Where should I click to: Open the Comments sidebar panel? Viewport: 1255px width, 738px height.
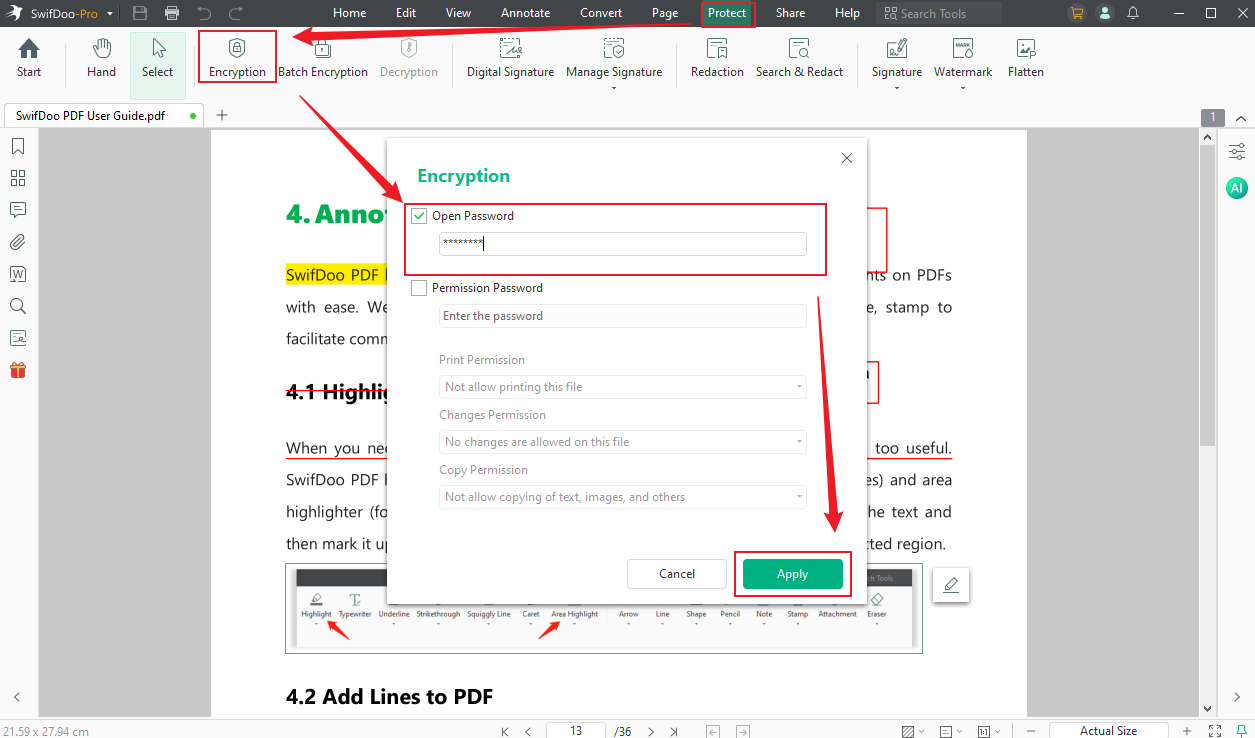[18, 210]
